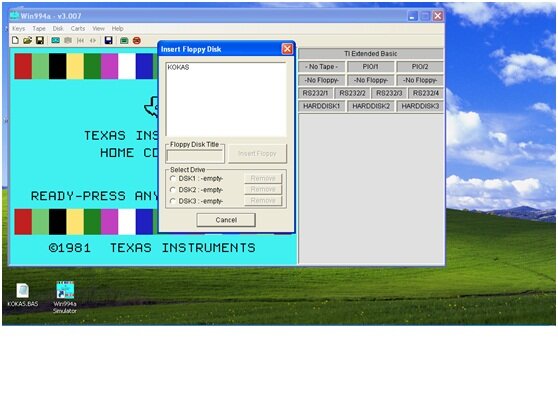The height and width of the screenshot is (403, 558).
Task: Cancel the Insert Floppy Disk dialog
Action: click(x=226, y=220)
